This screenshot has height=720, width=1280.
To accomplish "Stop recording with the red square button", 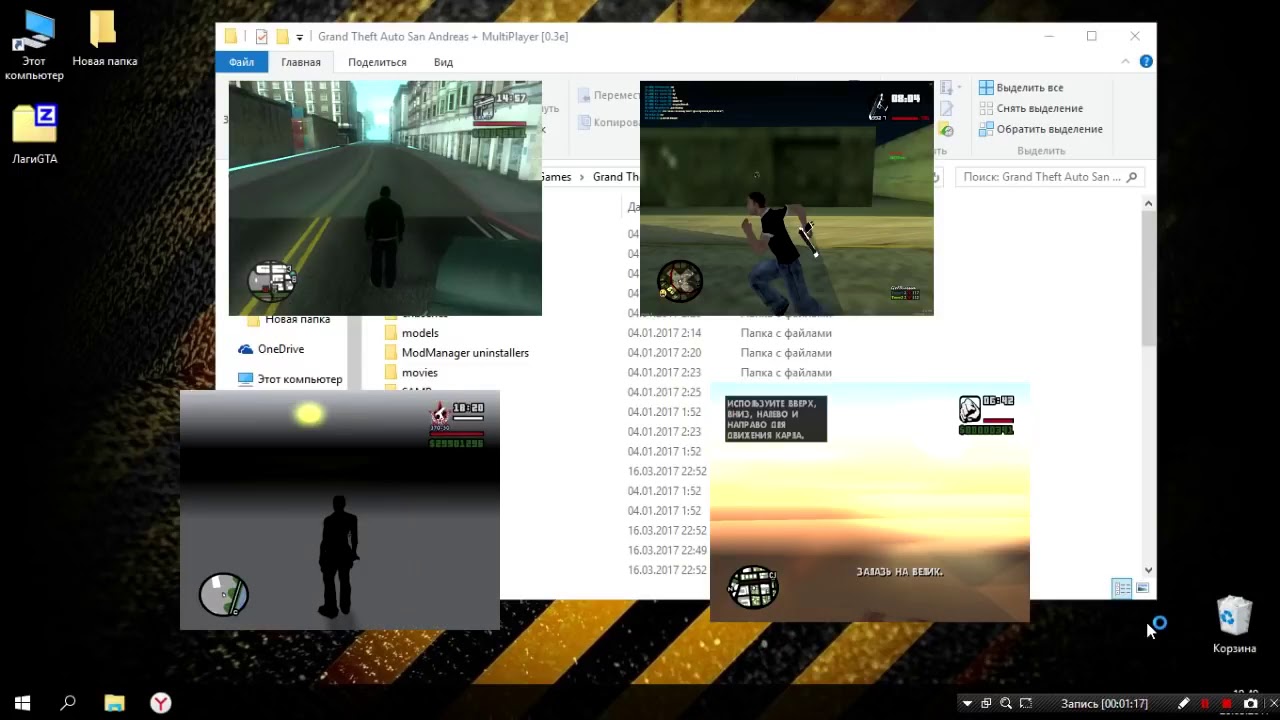I will 1227,704.
